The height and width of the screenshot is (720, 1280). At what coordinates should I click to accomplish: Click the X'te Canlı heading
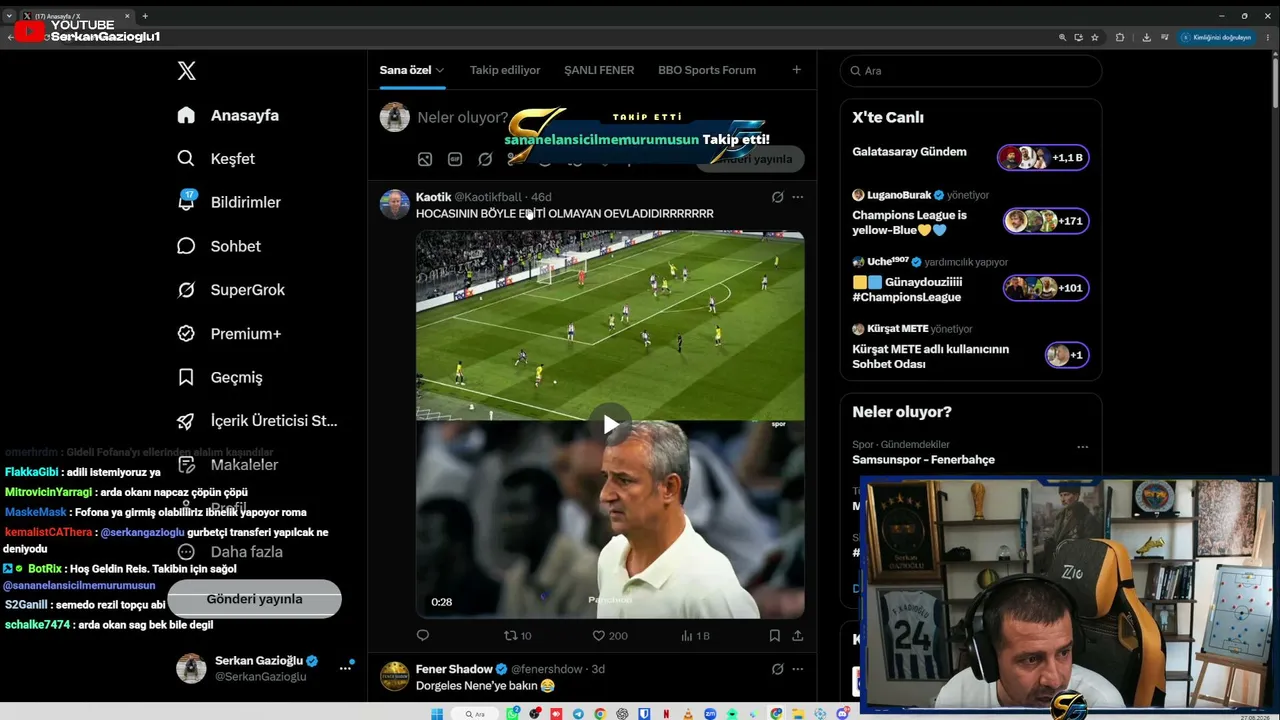(x=888, y=117)
